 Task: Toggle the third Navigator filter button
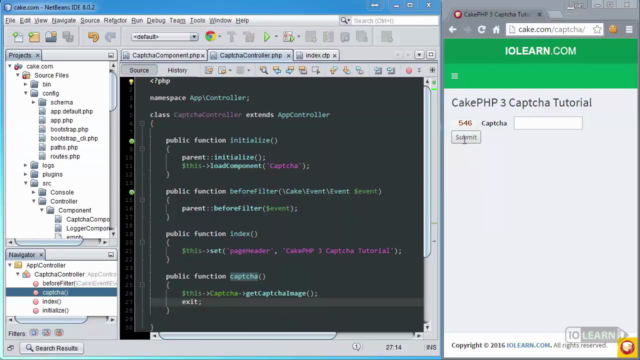[59, 333]
